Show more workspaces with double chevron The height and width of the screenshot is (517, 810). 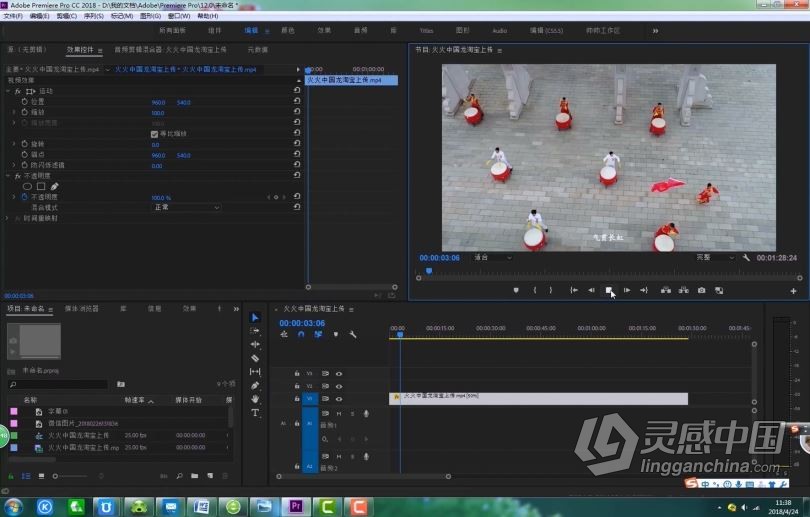coord(655,31)
